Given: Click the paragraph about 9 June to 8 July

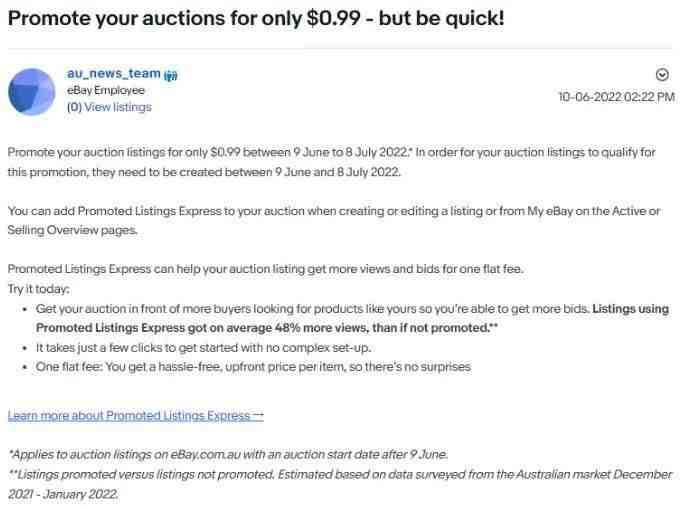Looking at the screenshot, I should click(x=331, y=162).
